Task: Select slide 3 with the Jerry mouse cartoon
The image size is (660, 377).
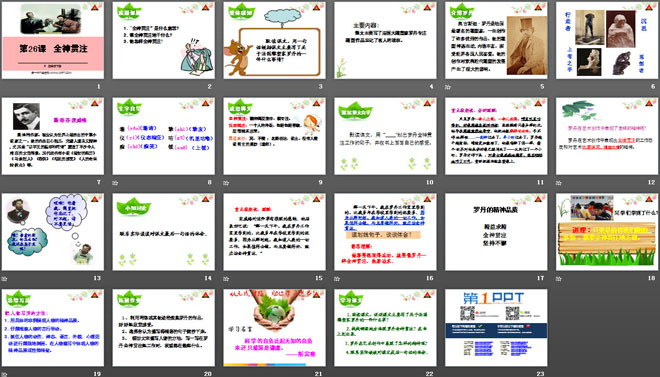Action: 274,40
